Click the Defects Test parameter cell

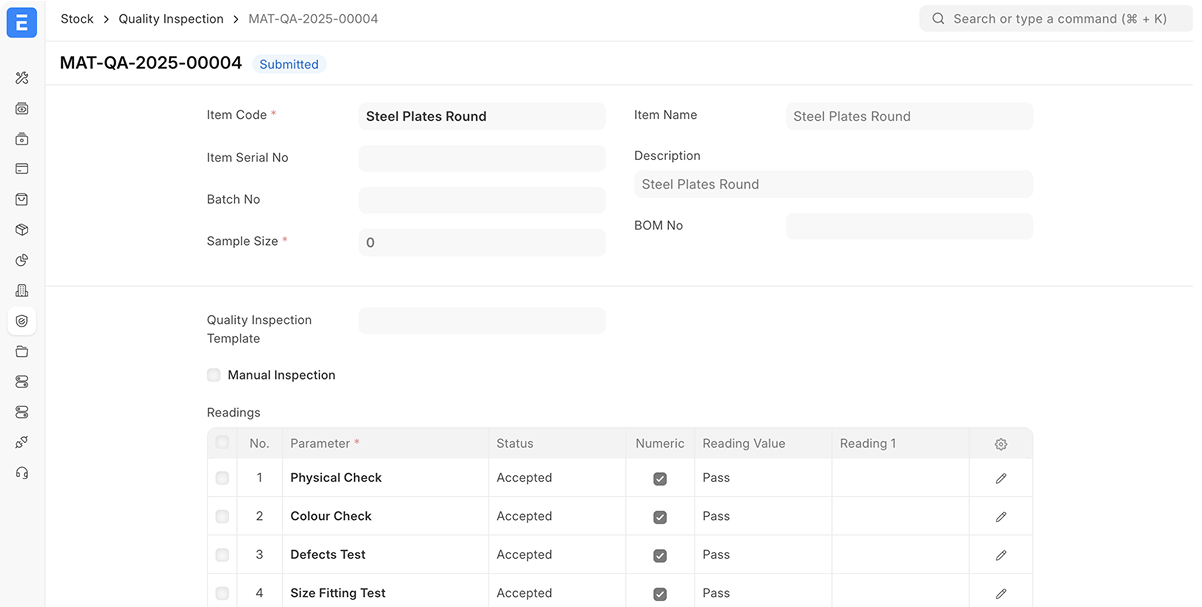pos(385,554)
